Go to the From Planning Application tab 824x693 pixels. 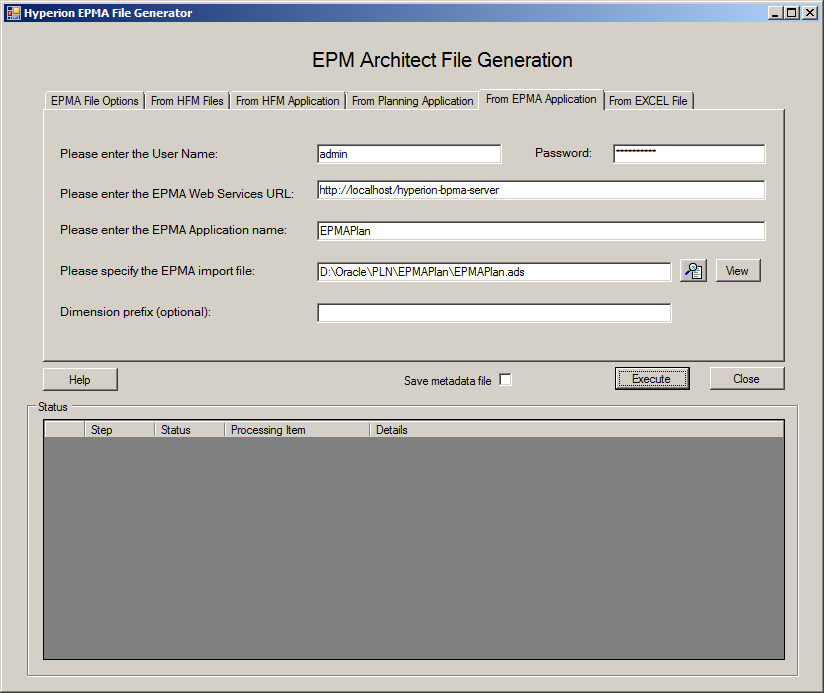point(413,101)
